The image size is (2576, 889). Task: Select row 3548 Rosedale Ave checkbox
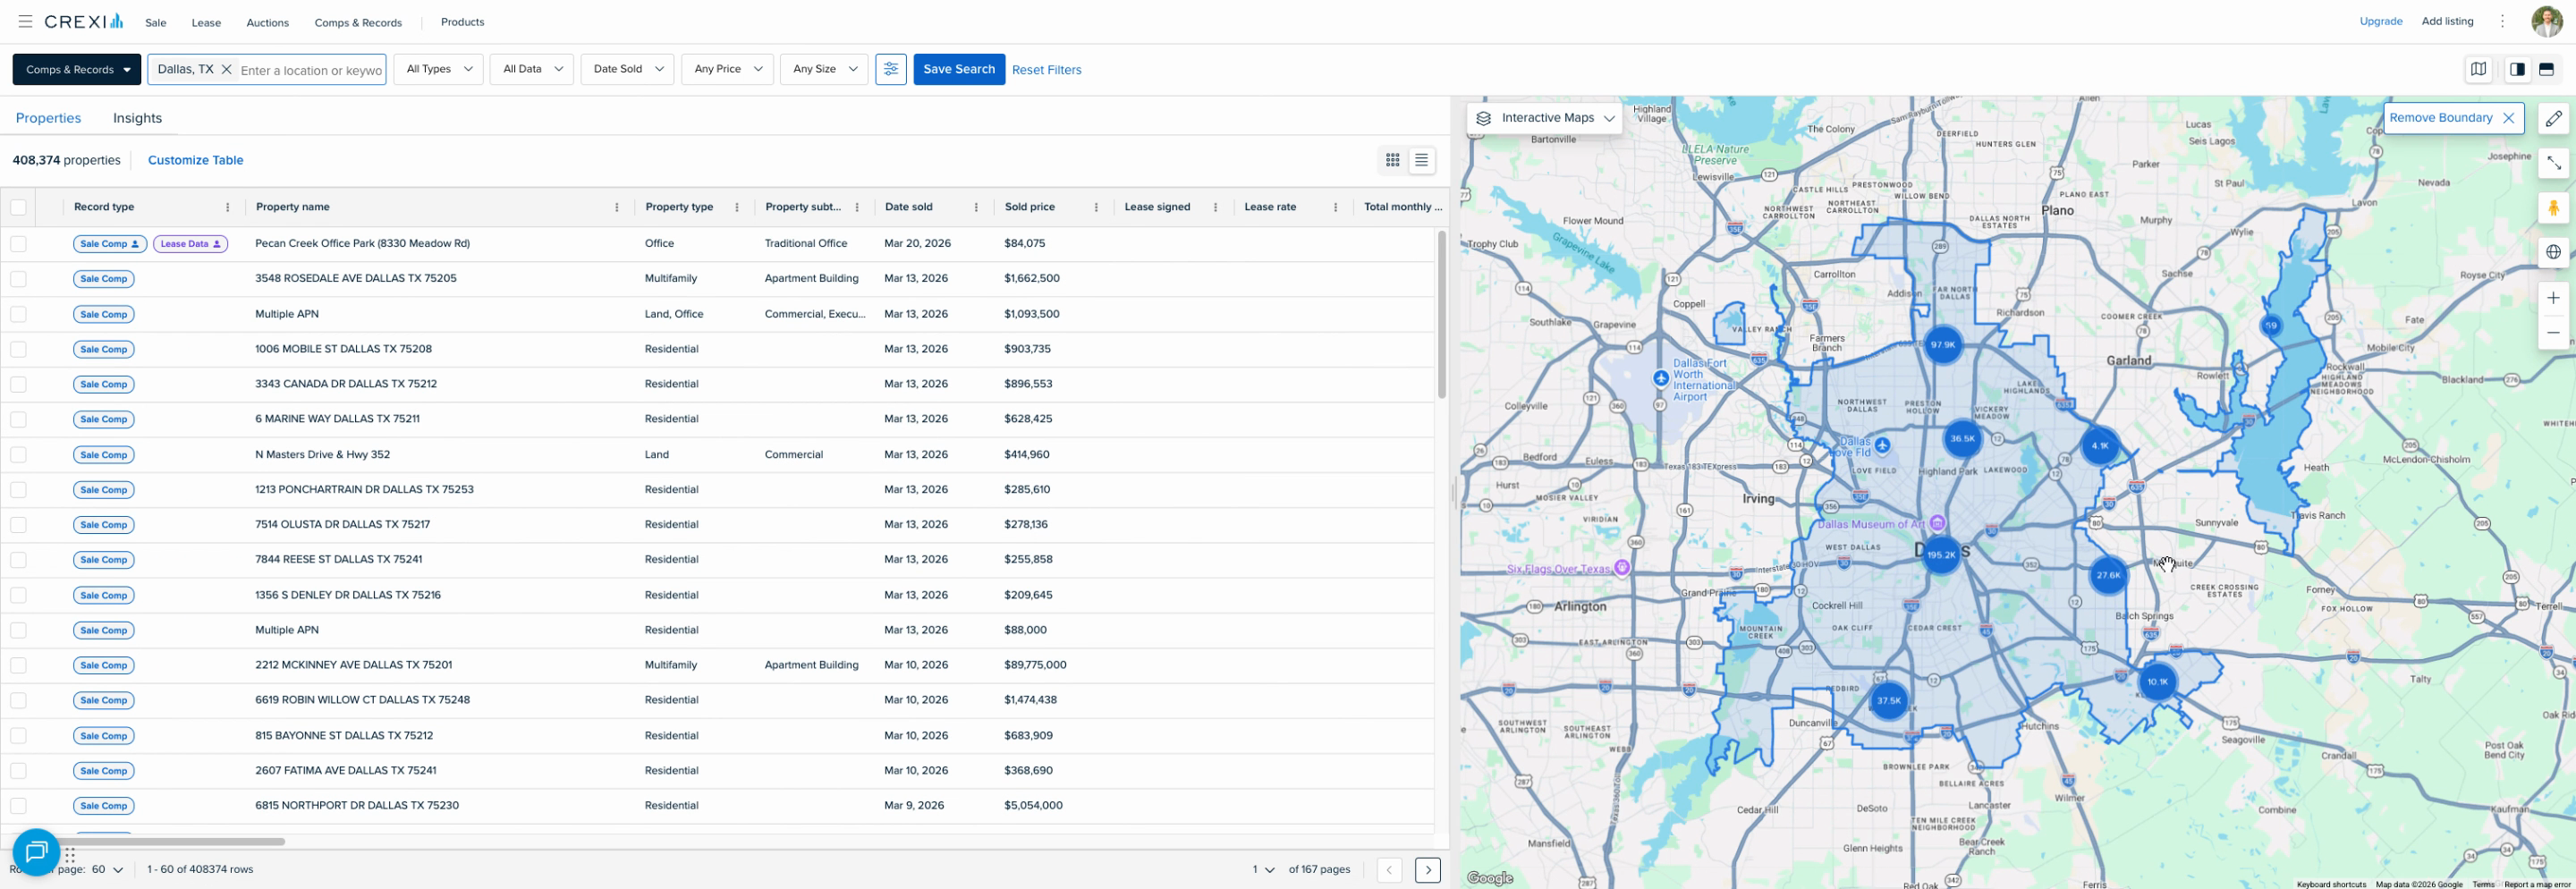coord(19,279)
